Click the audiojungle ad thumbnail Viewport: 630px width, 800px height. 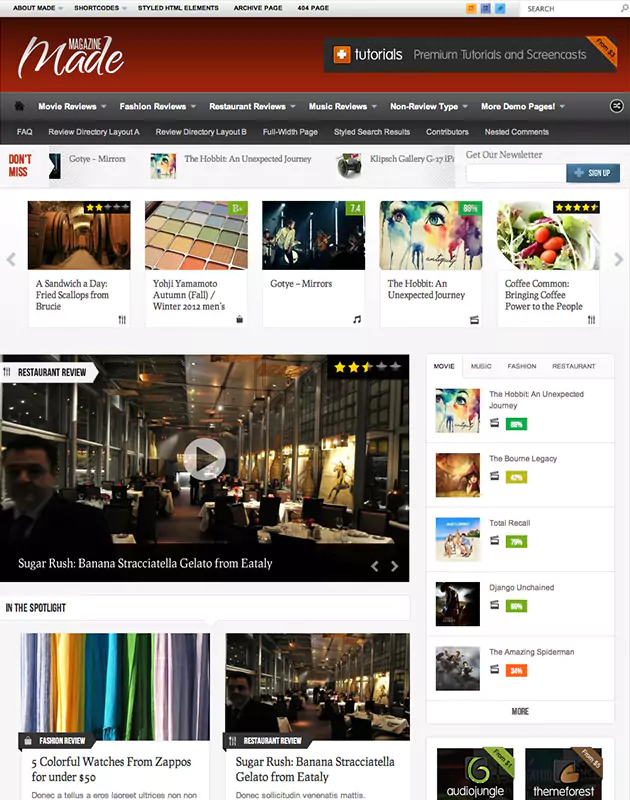[475, 774]
